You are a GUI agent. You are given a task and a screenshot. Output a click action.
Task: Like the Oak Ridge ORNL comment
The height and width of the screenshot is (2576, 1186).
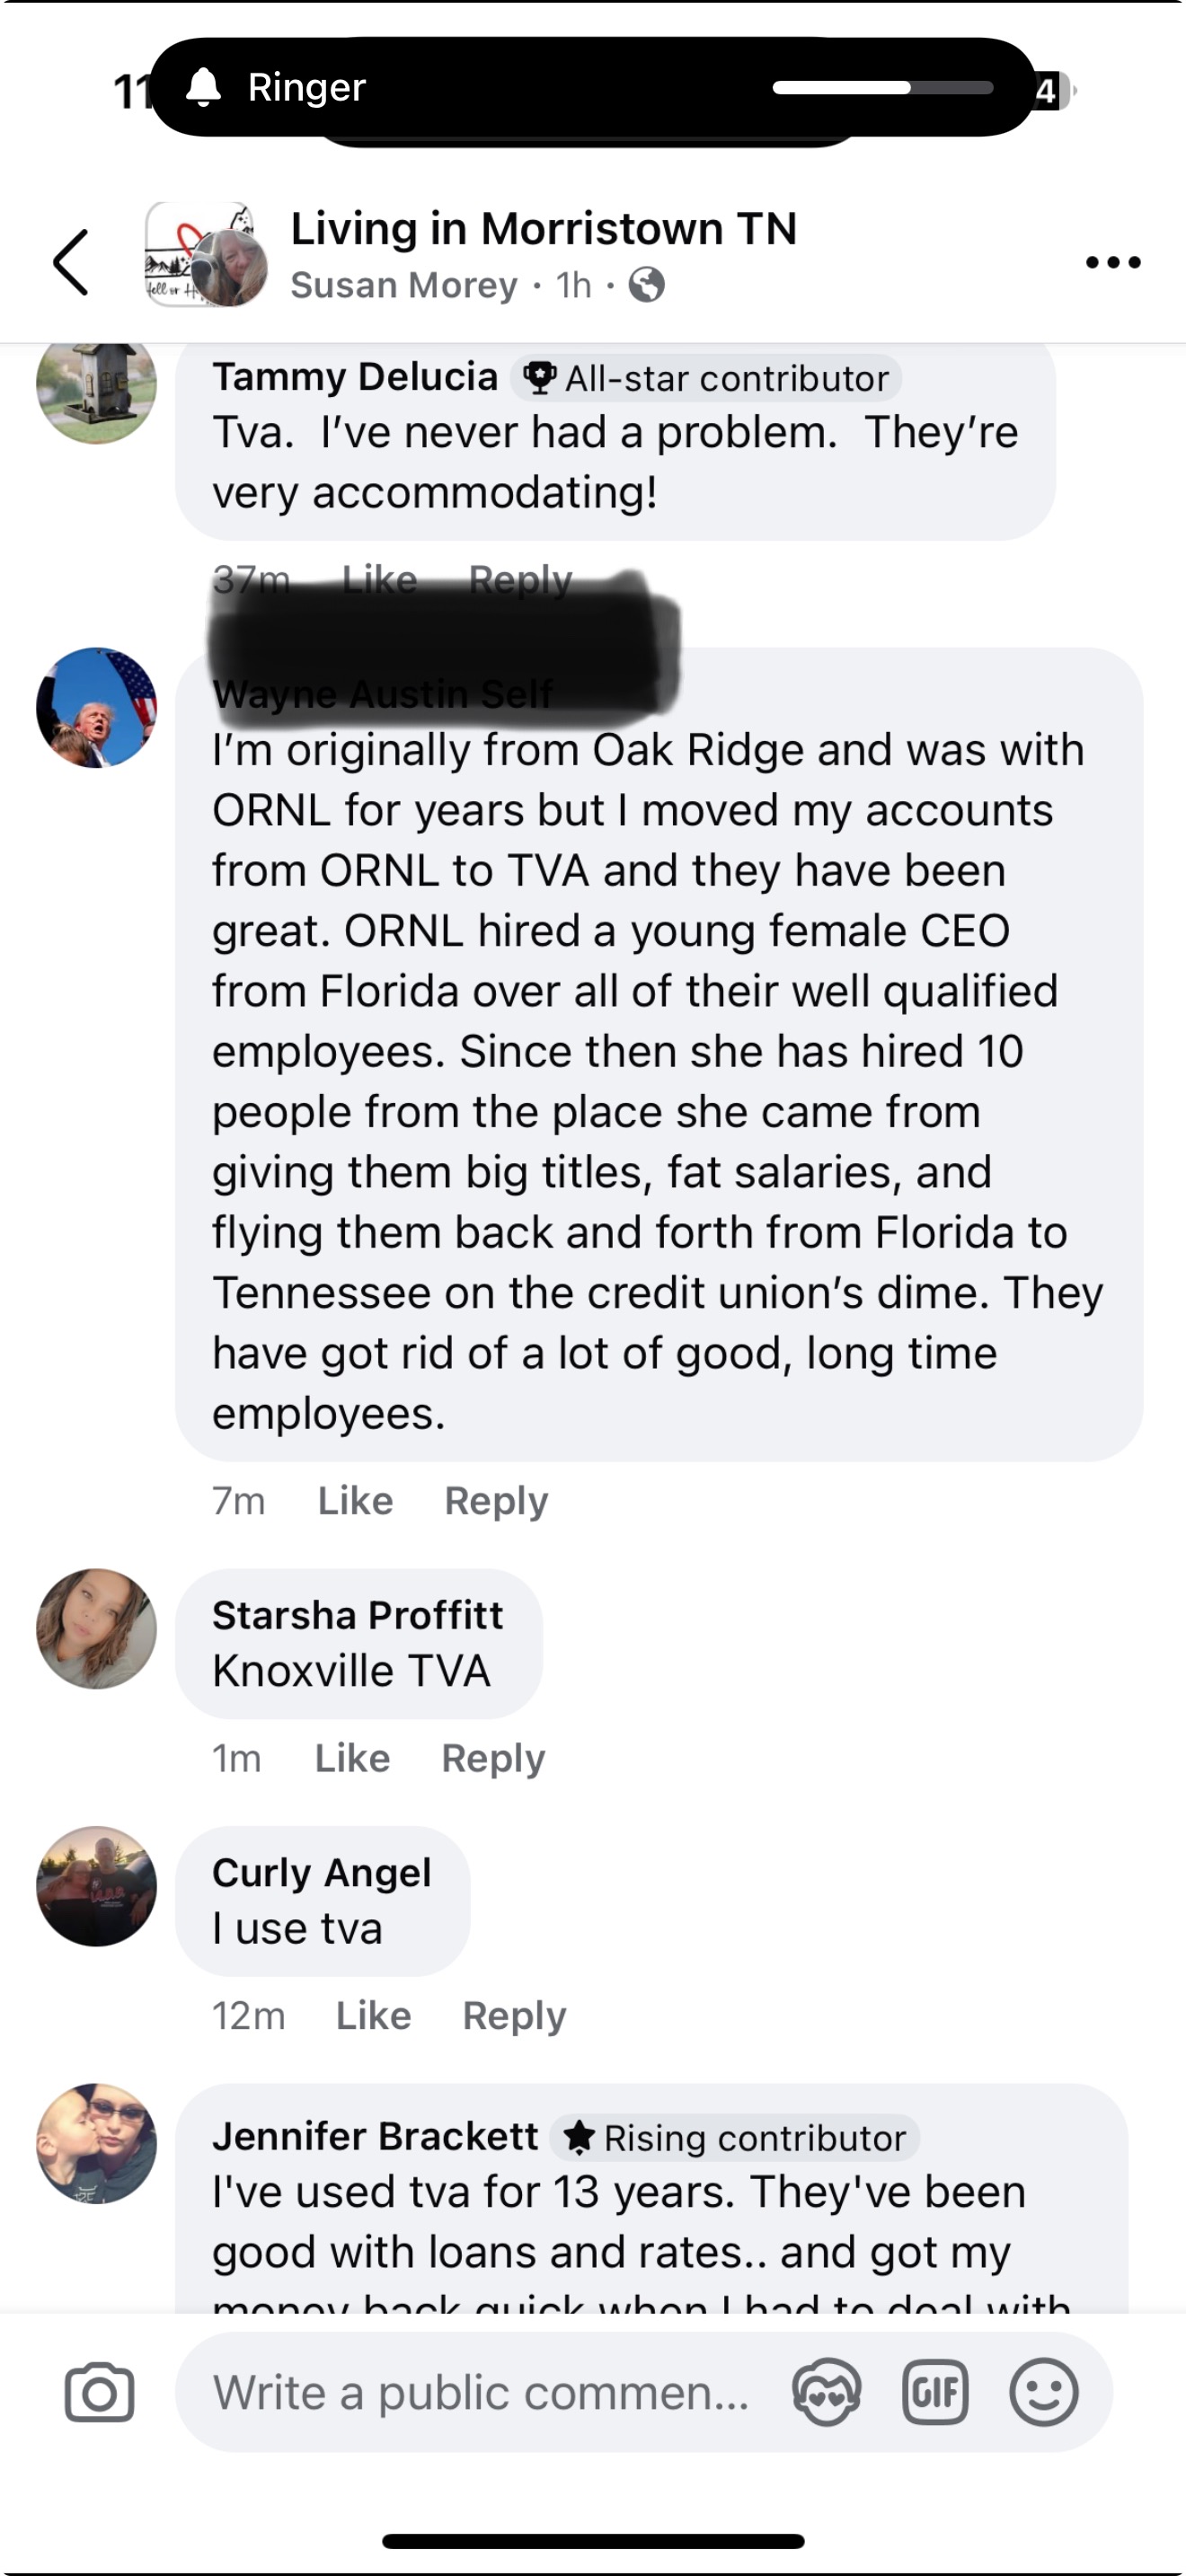pyautogui.click(x=355, y=1501)
